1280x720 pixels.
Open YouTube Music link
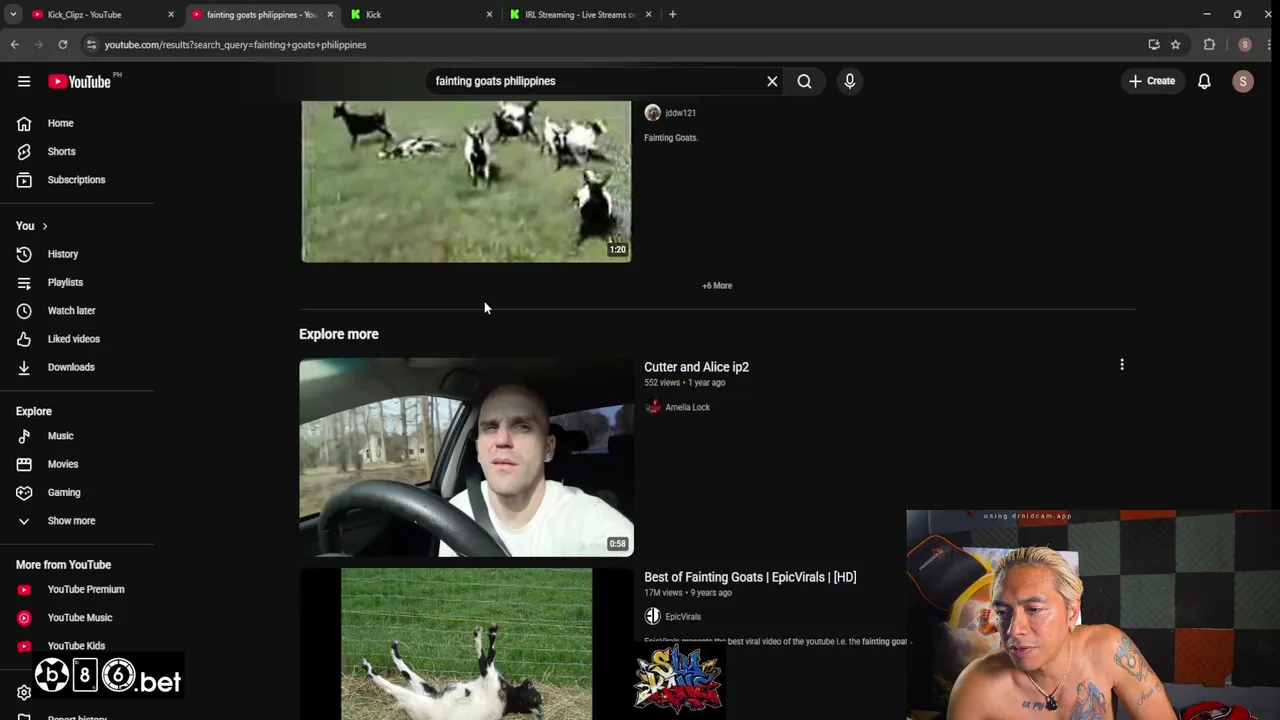pyautogui.click(x=79, y=618)
